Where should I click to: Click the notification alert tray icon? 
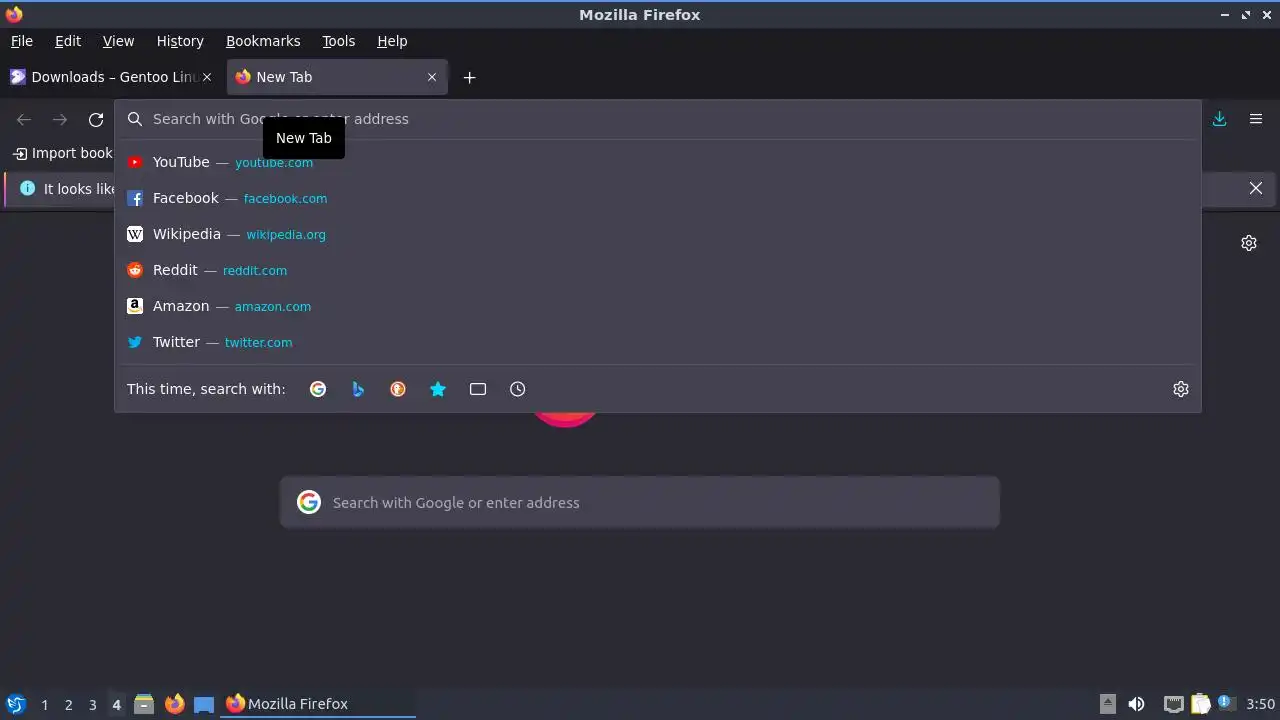tap(1226, 704)
